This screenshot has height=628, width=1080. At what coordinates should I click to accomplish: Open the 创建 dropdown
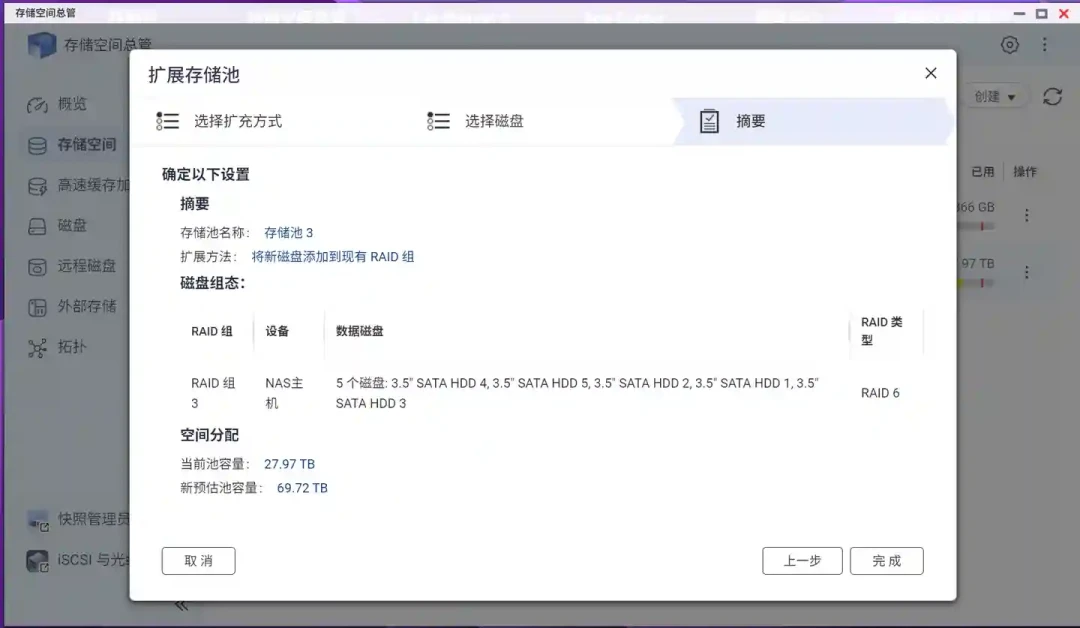(x=994, y=96)
